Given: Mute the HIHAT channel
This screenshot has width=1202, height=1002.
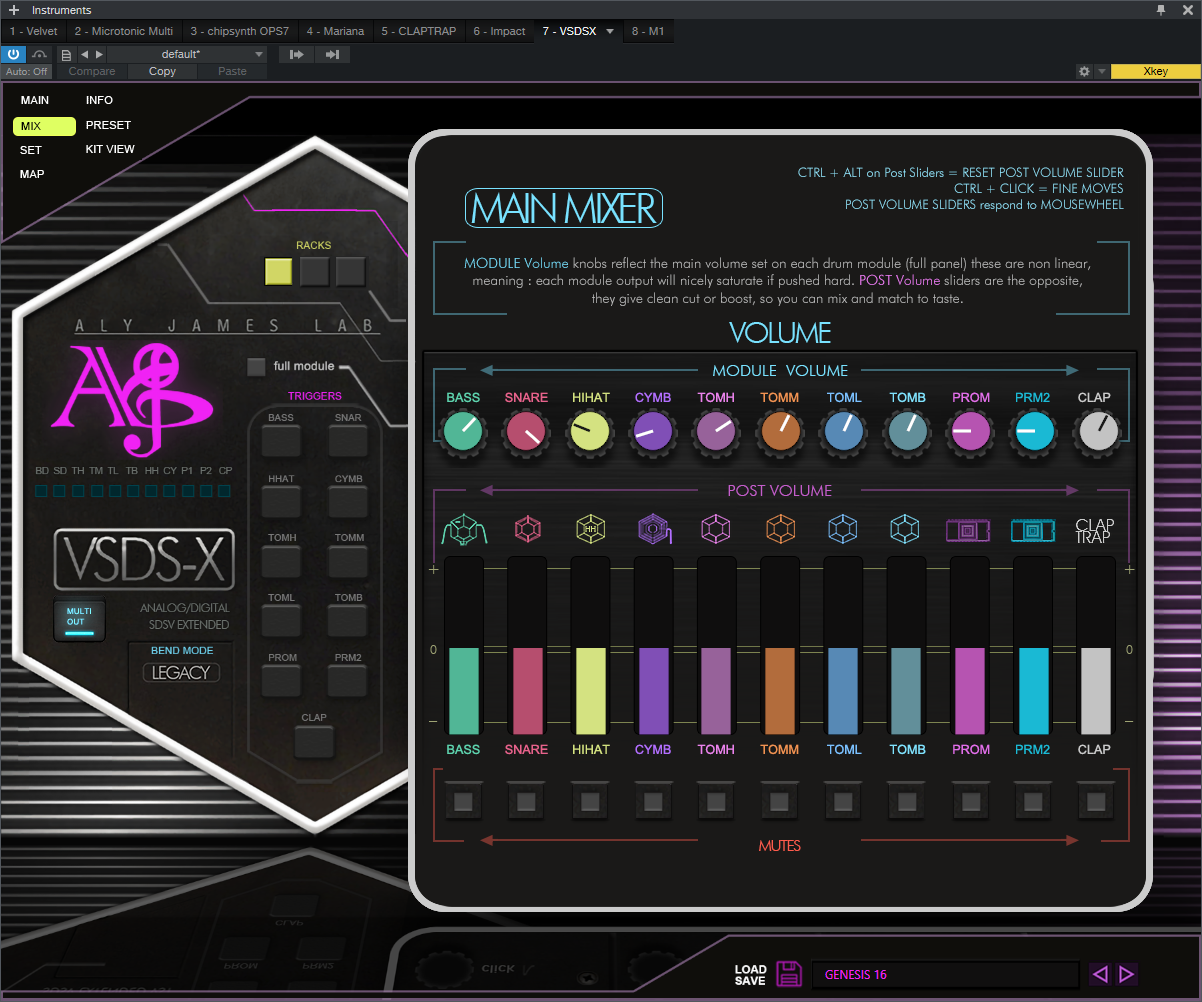Looking at the screenshot, I should pyautogui.click(x=590, y=801).
